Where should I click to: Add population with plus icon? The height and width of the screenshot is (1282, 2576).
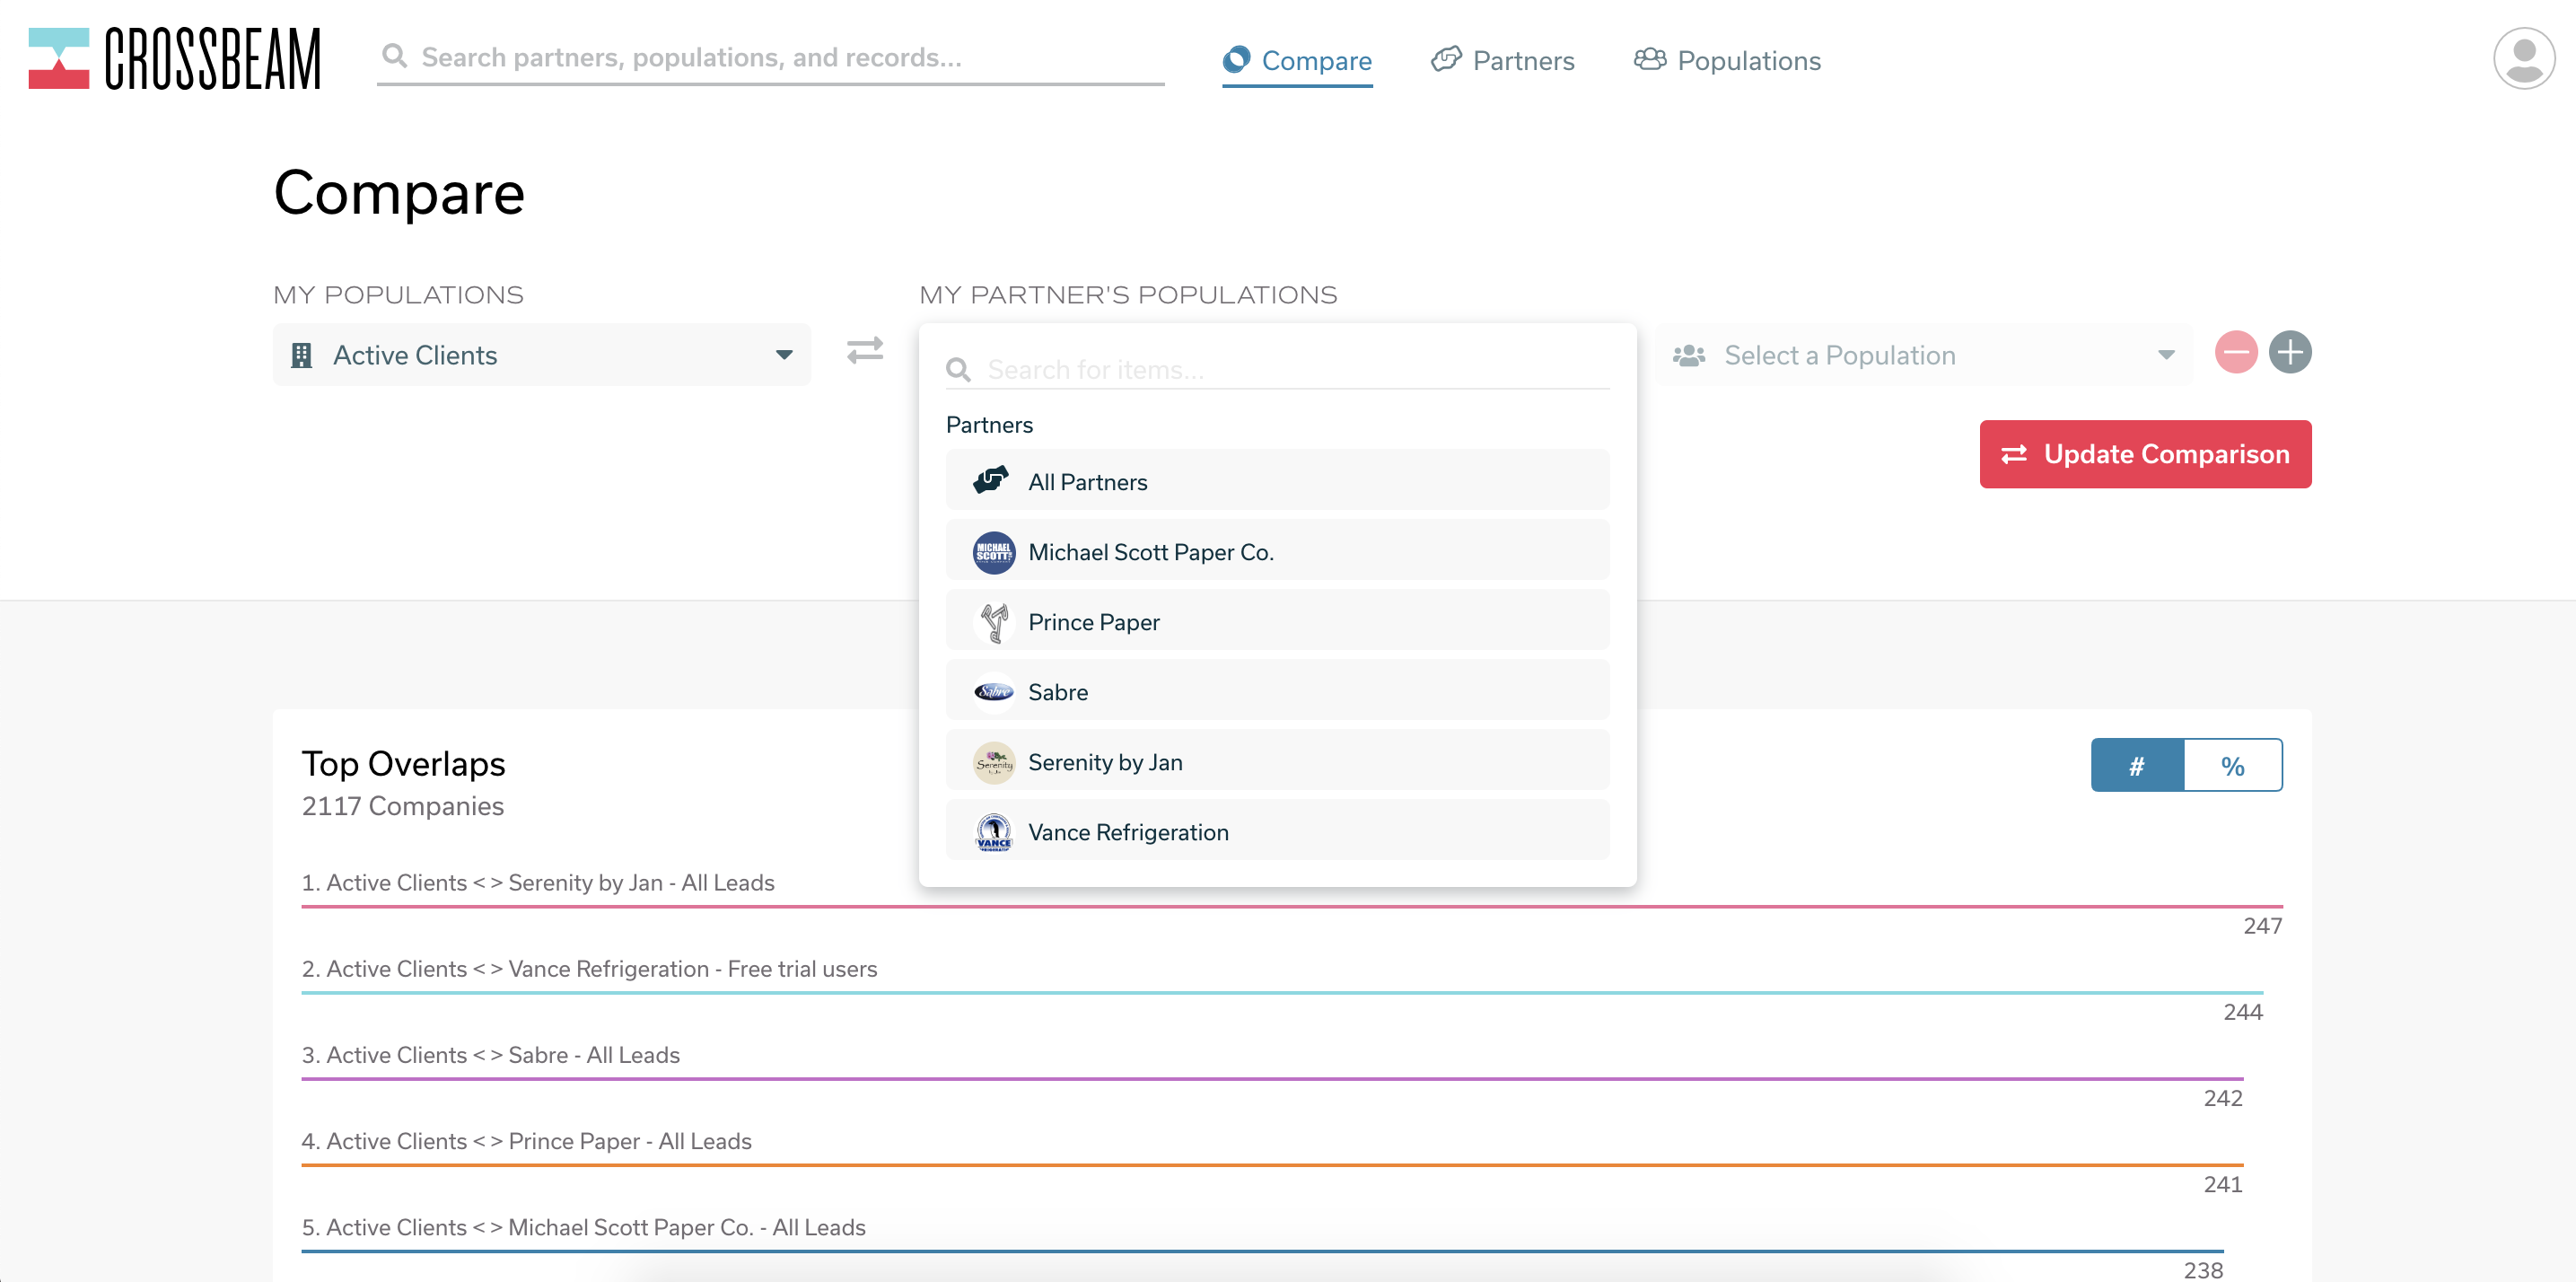(2289, 353)
